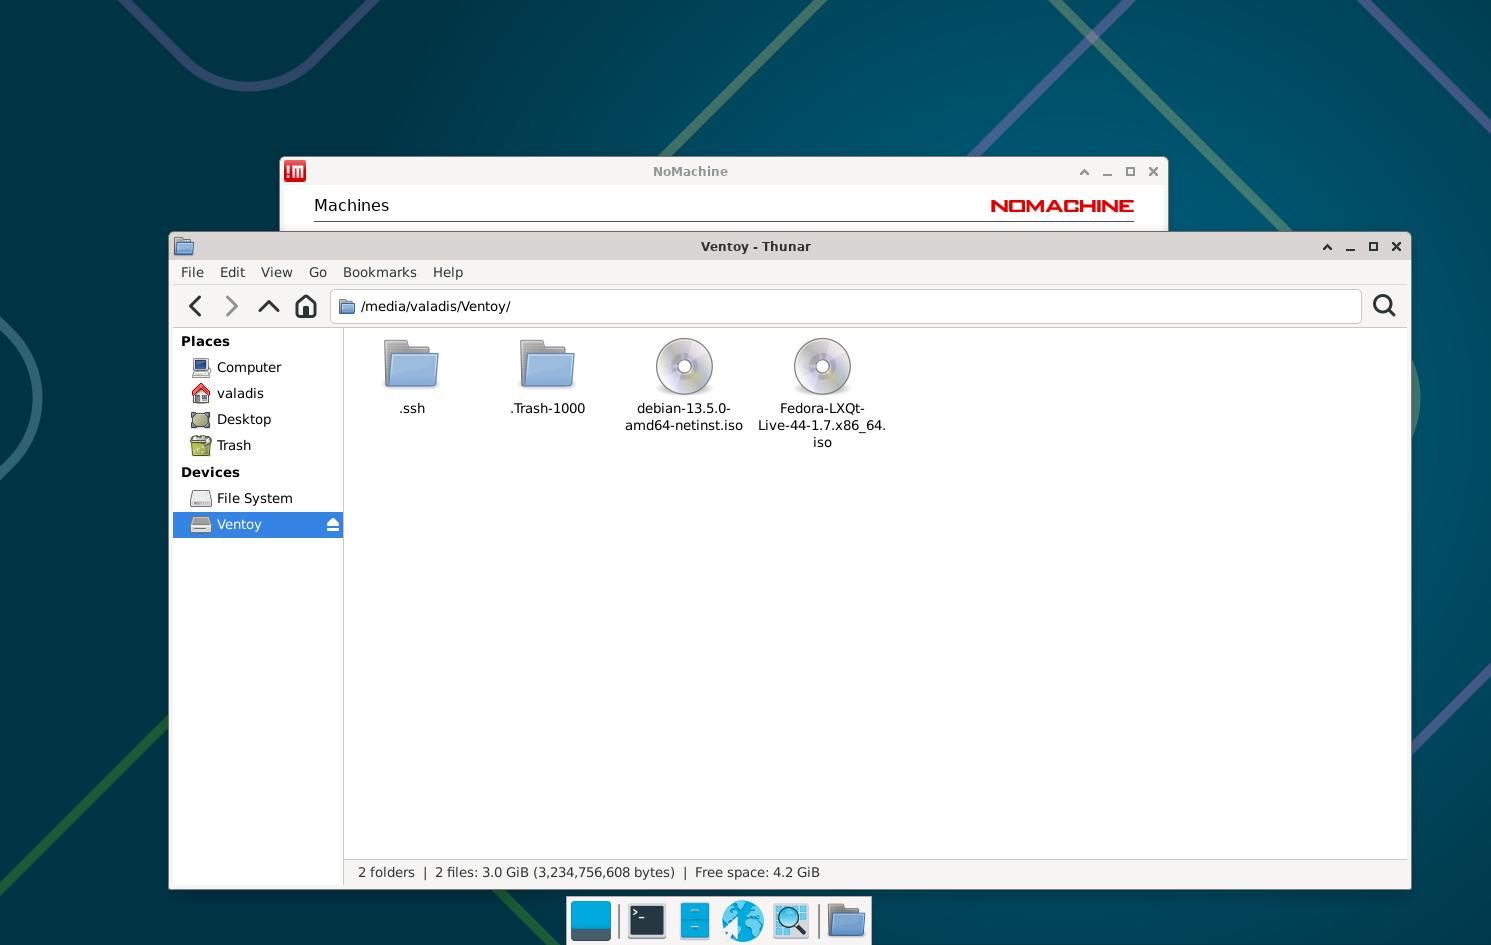Open the View menu
1491x945 pixels.
pos(277,272)
